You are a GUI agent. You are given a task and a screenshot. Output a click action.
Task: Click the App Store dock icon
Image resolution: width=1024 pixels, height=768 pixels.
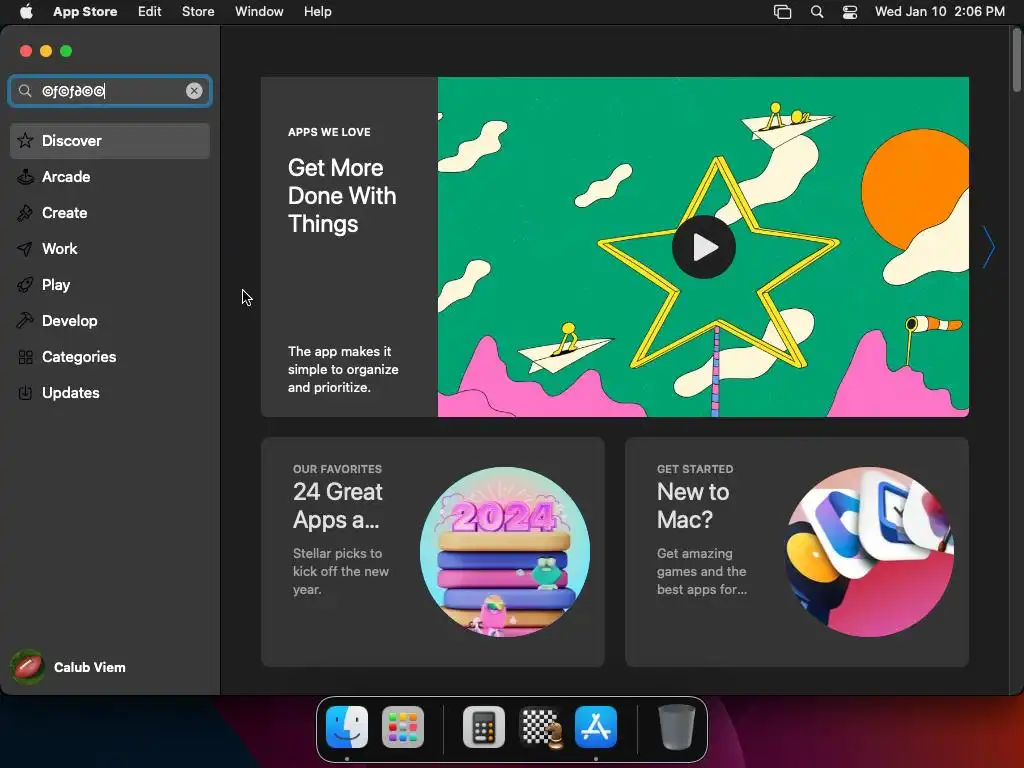596,727
